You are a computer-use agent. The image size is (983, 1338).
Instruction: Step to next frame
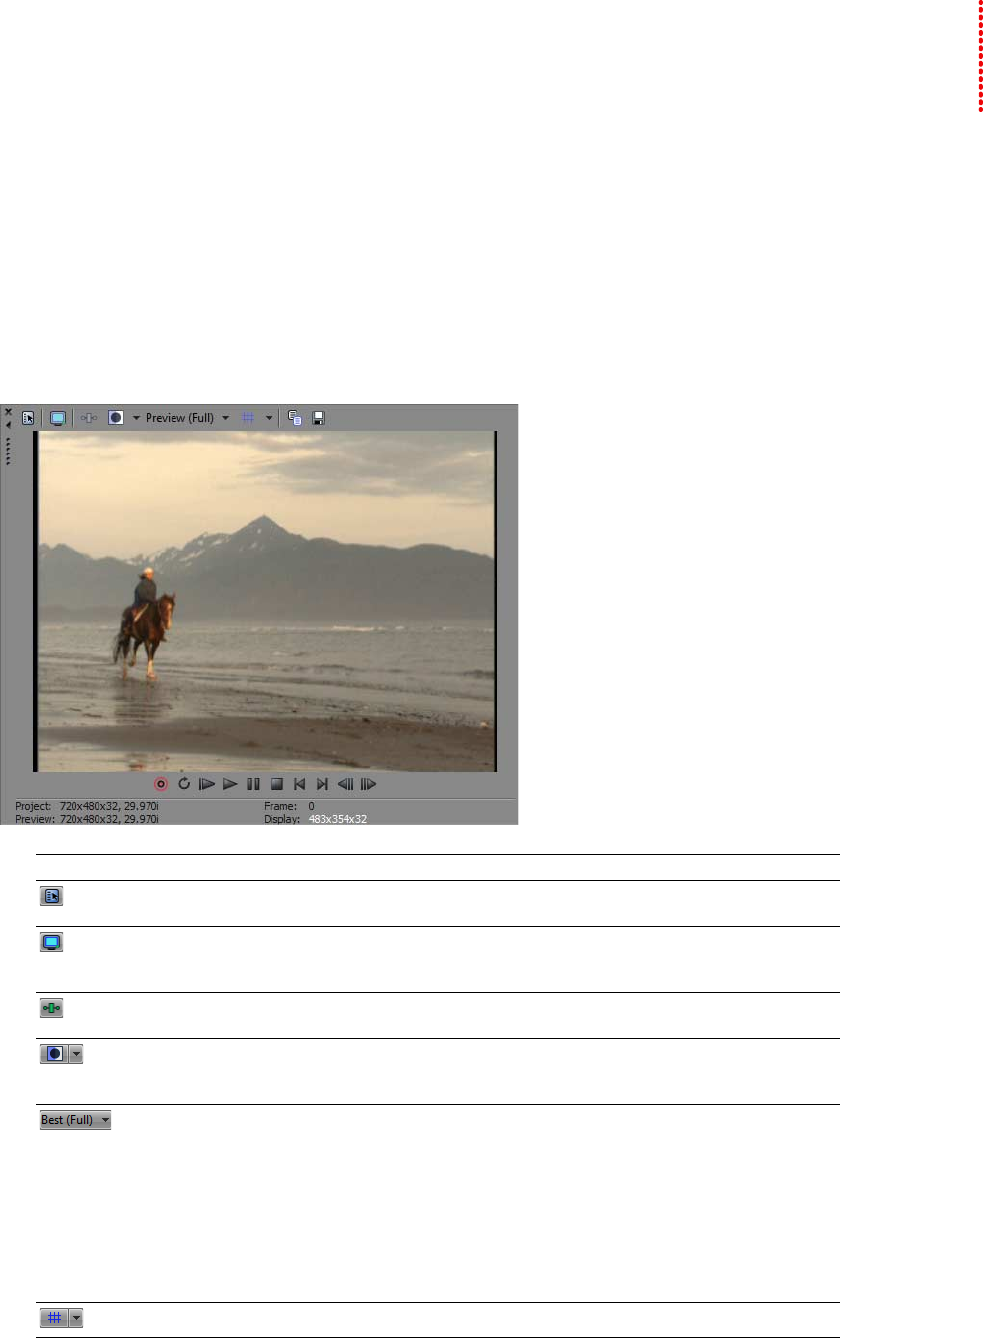(x=368, y=784)
